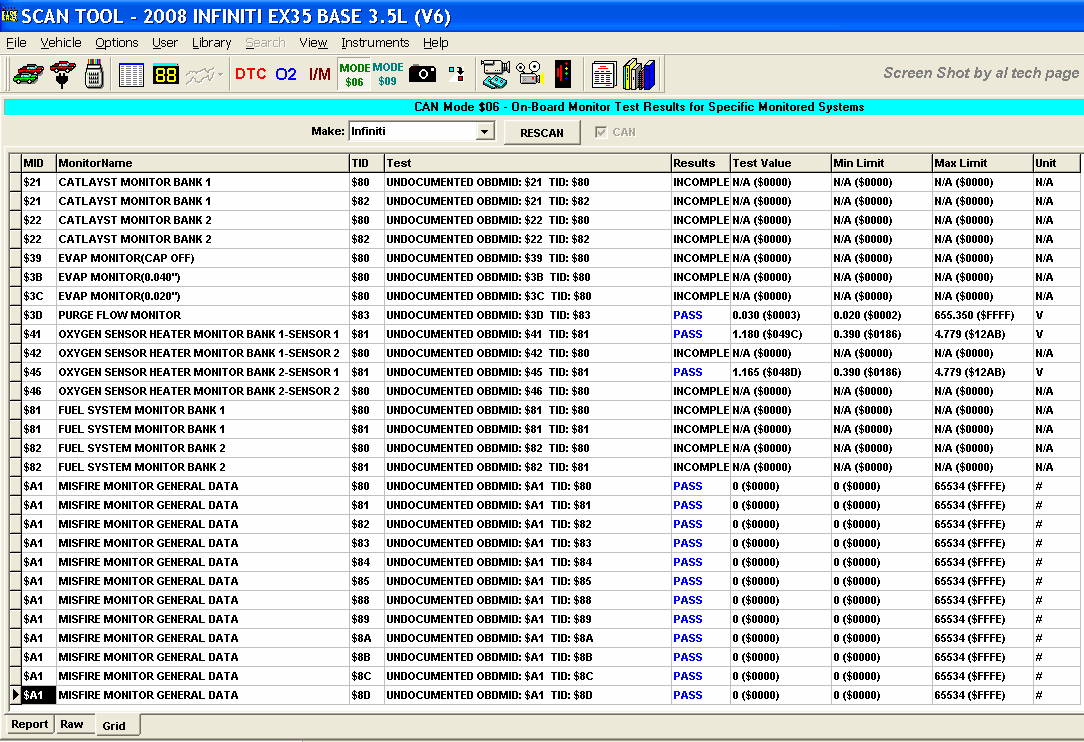Click the 655.350 ($FFFF) max limit
Screen dimensions: 1084x742
pos(982,315)
